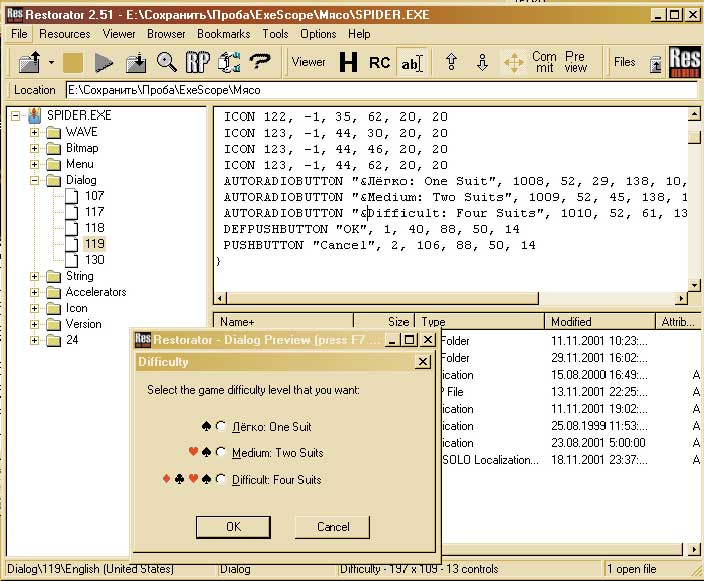
Task: Click OK in the Difficulty dialog
Action: (233, 527)
